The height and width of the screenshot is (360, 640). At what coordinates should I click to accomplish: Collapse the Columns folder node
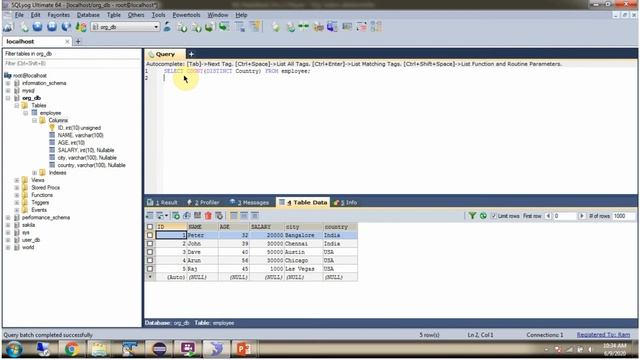pos(35,120)
